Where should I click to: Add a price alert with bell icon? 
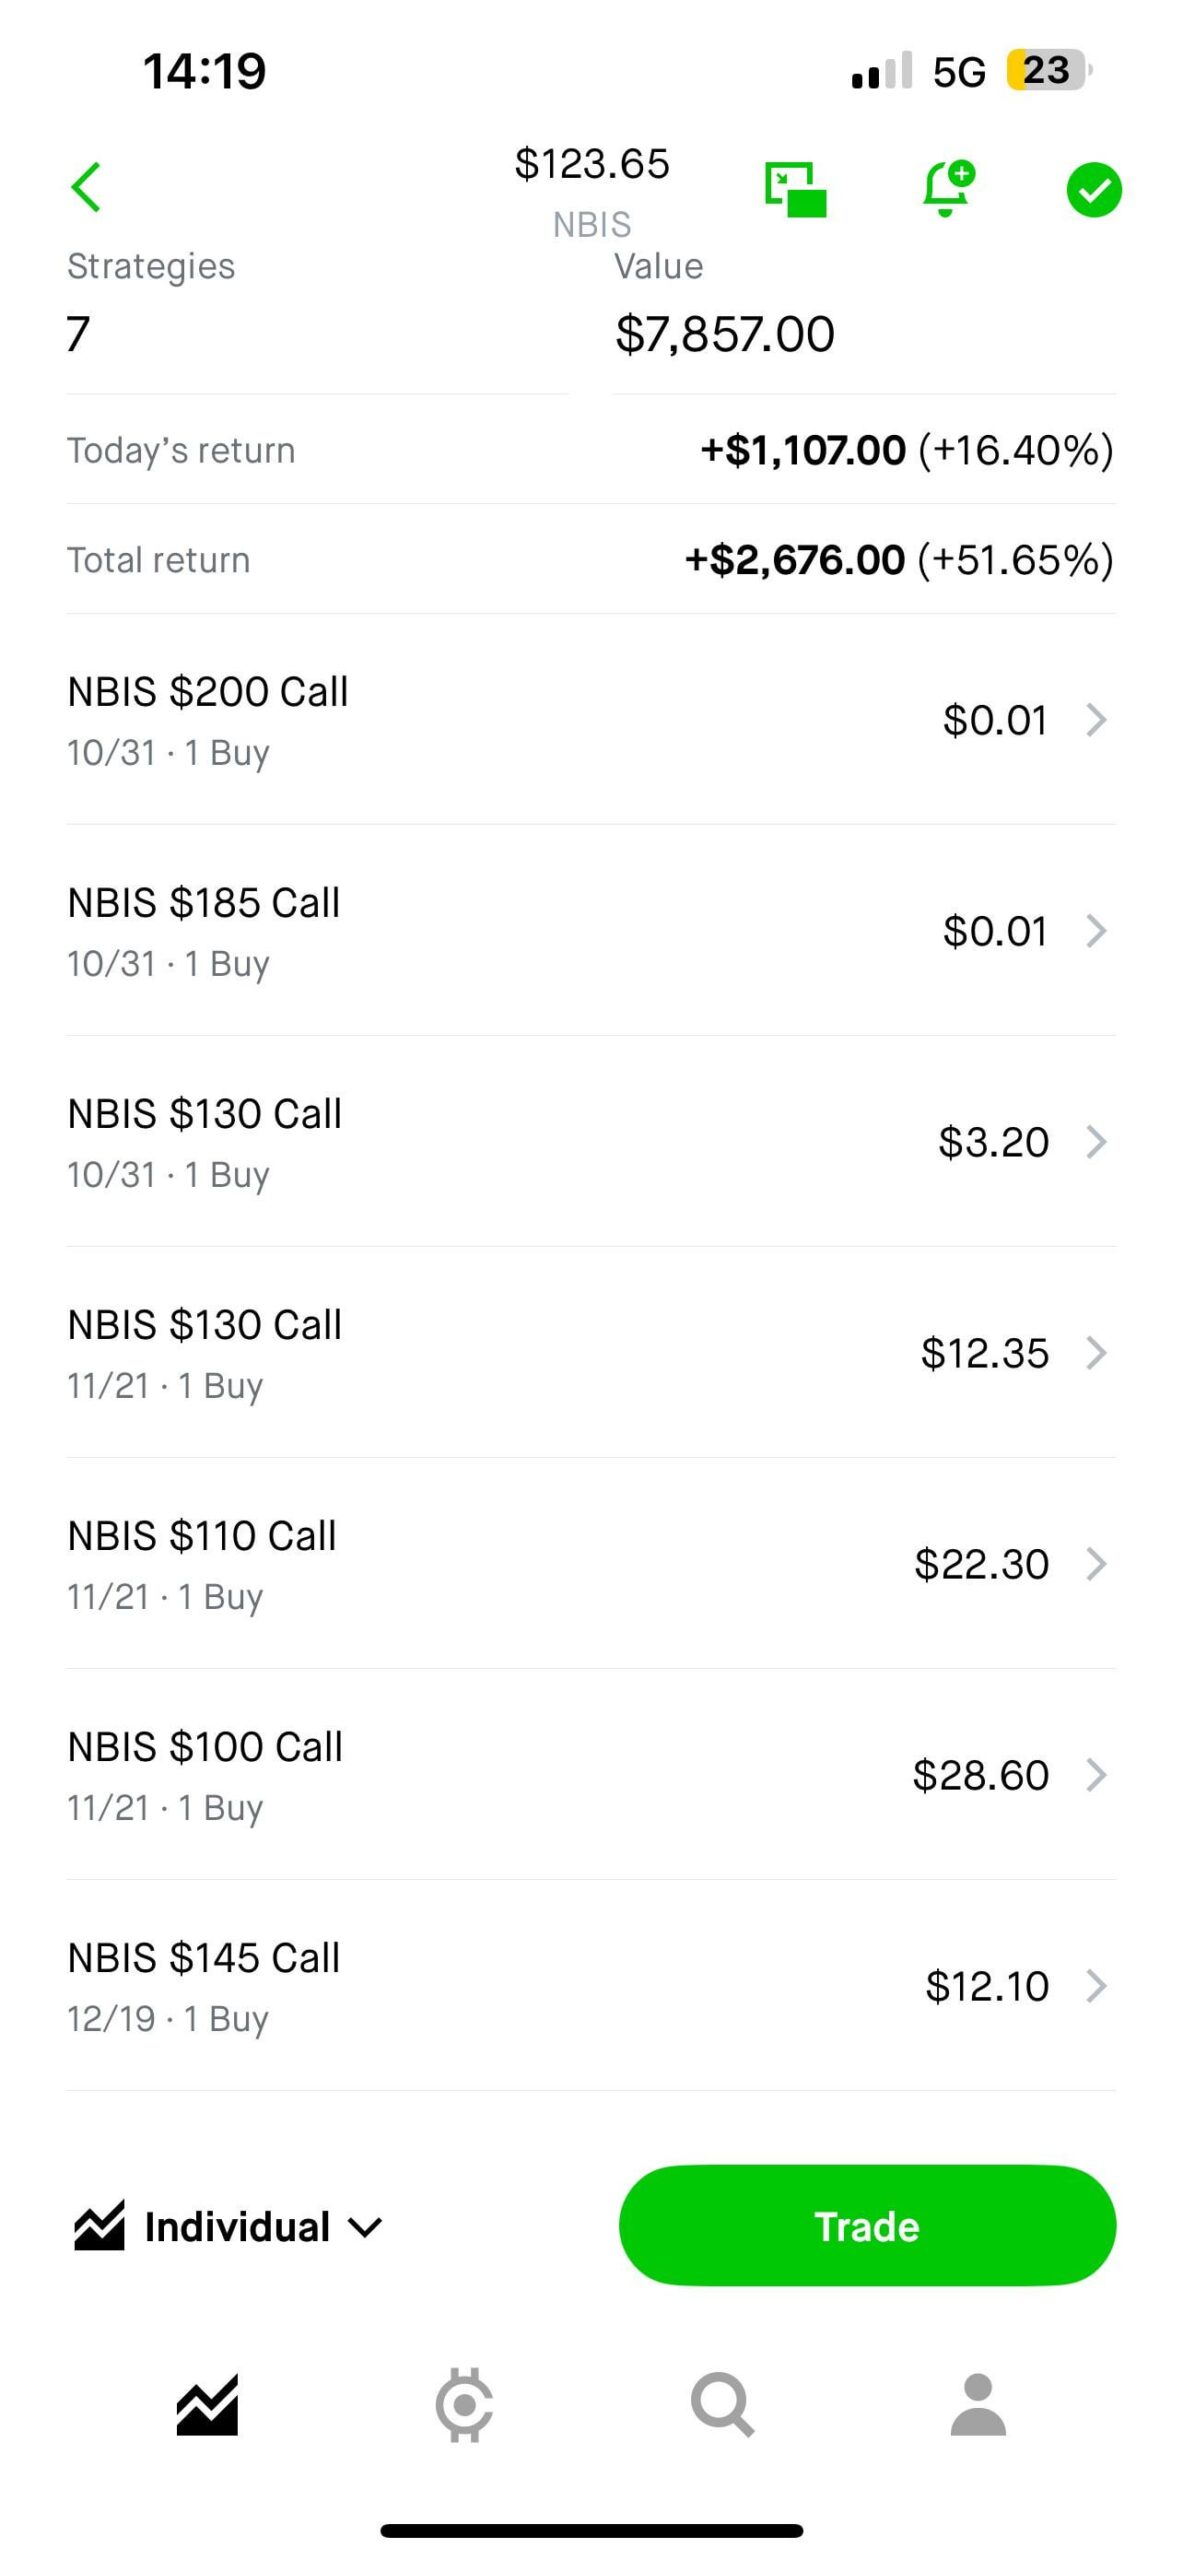[x=946, y=188]
